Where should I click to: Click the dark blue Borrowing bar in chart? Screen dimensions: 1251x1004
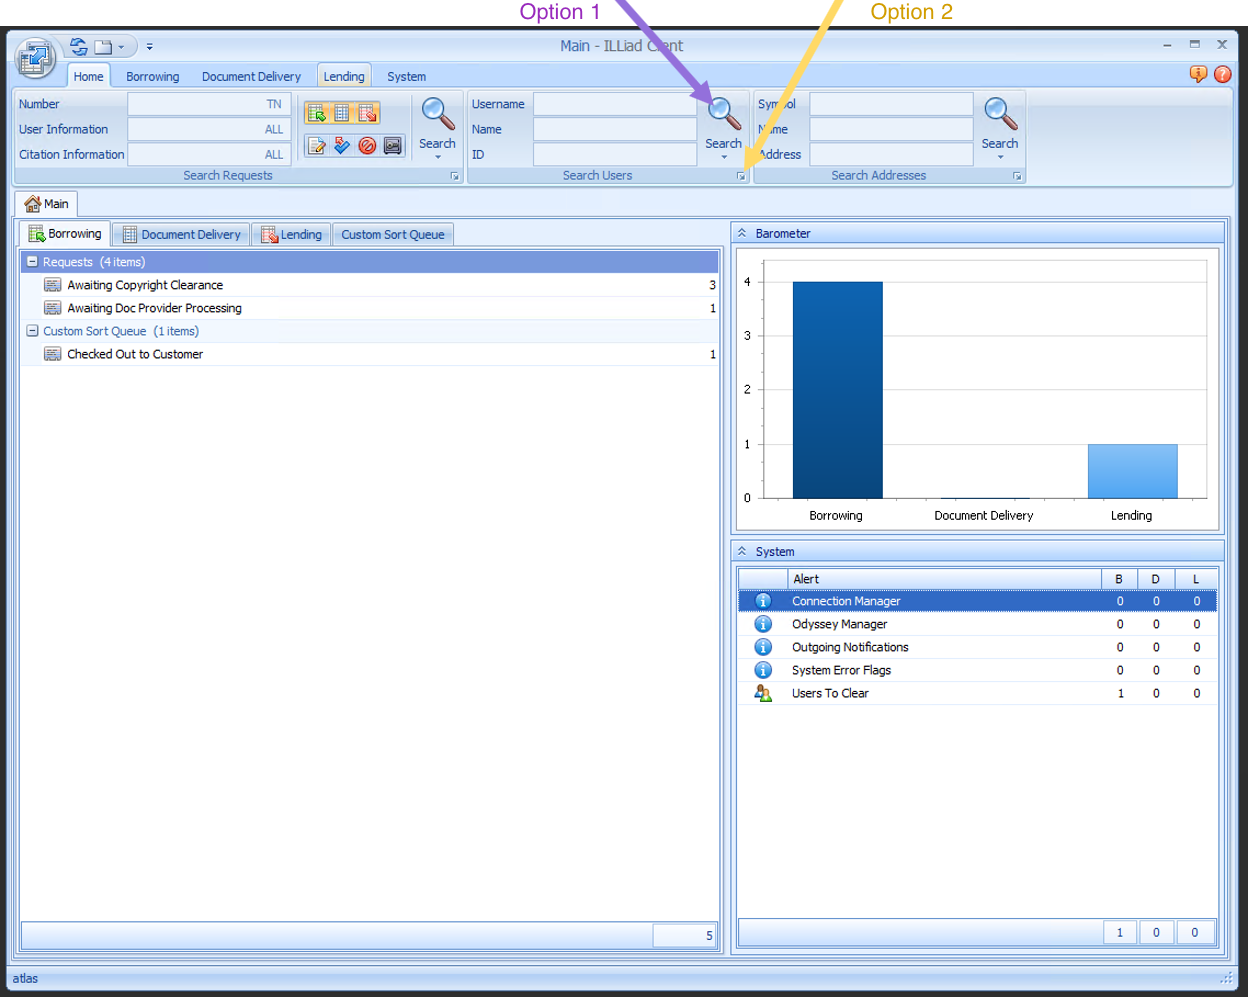click(x=837, y=390)
